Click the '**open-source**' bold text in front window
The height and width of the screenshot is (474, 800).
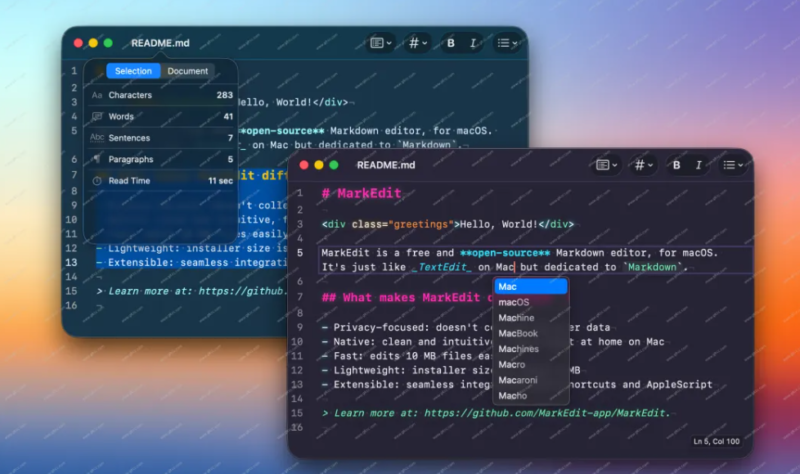pos(505,253)
